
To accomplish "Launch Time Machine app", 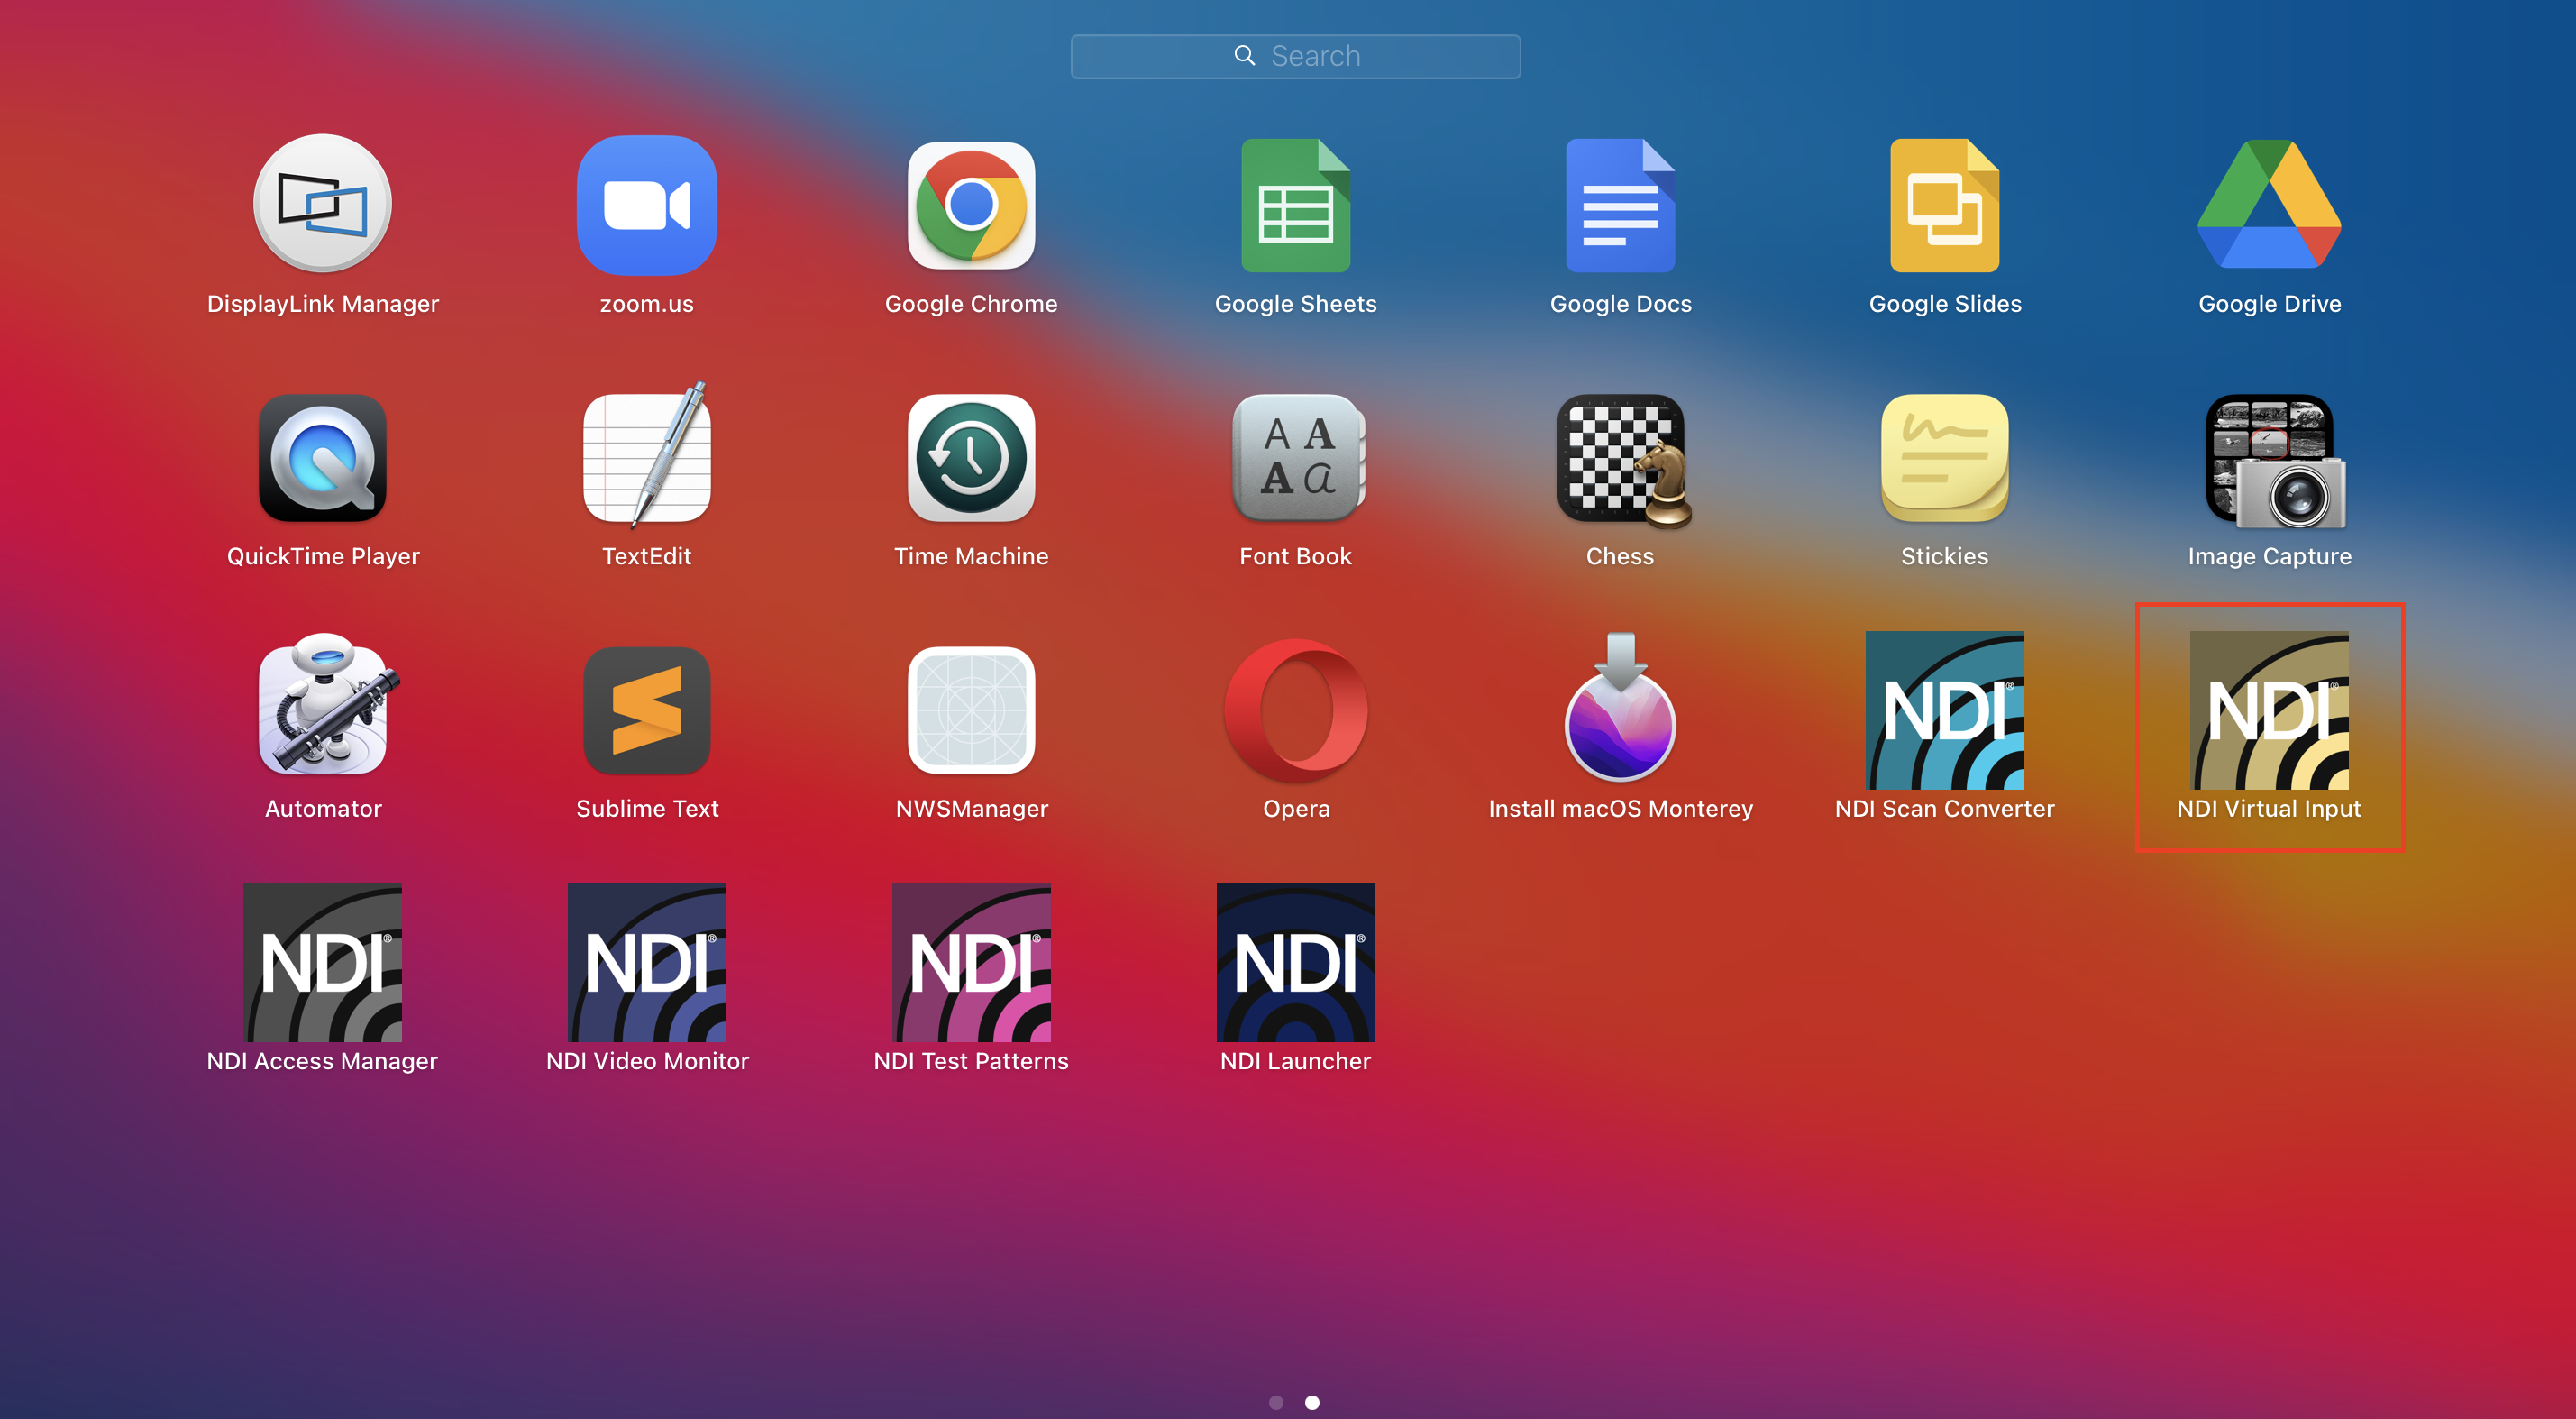I will [x=971, y=458].
